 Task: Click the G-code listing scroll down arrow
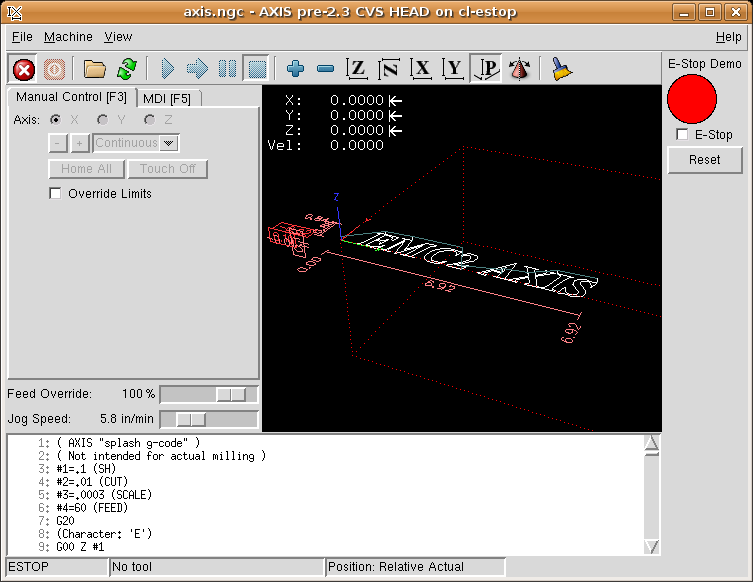[x=652, y=546]
